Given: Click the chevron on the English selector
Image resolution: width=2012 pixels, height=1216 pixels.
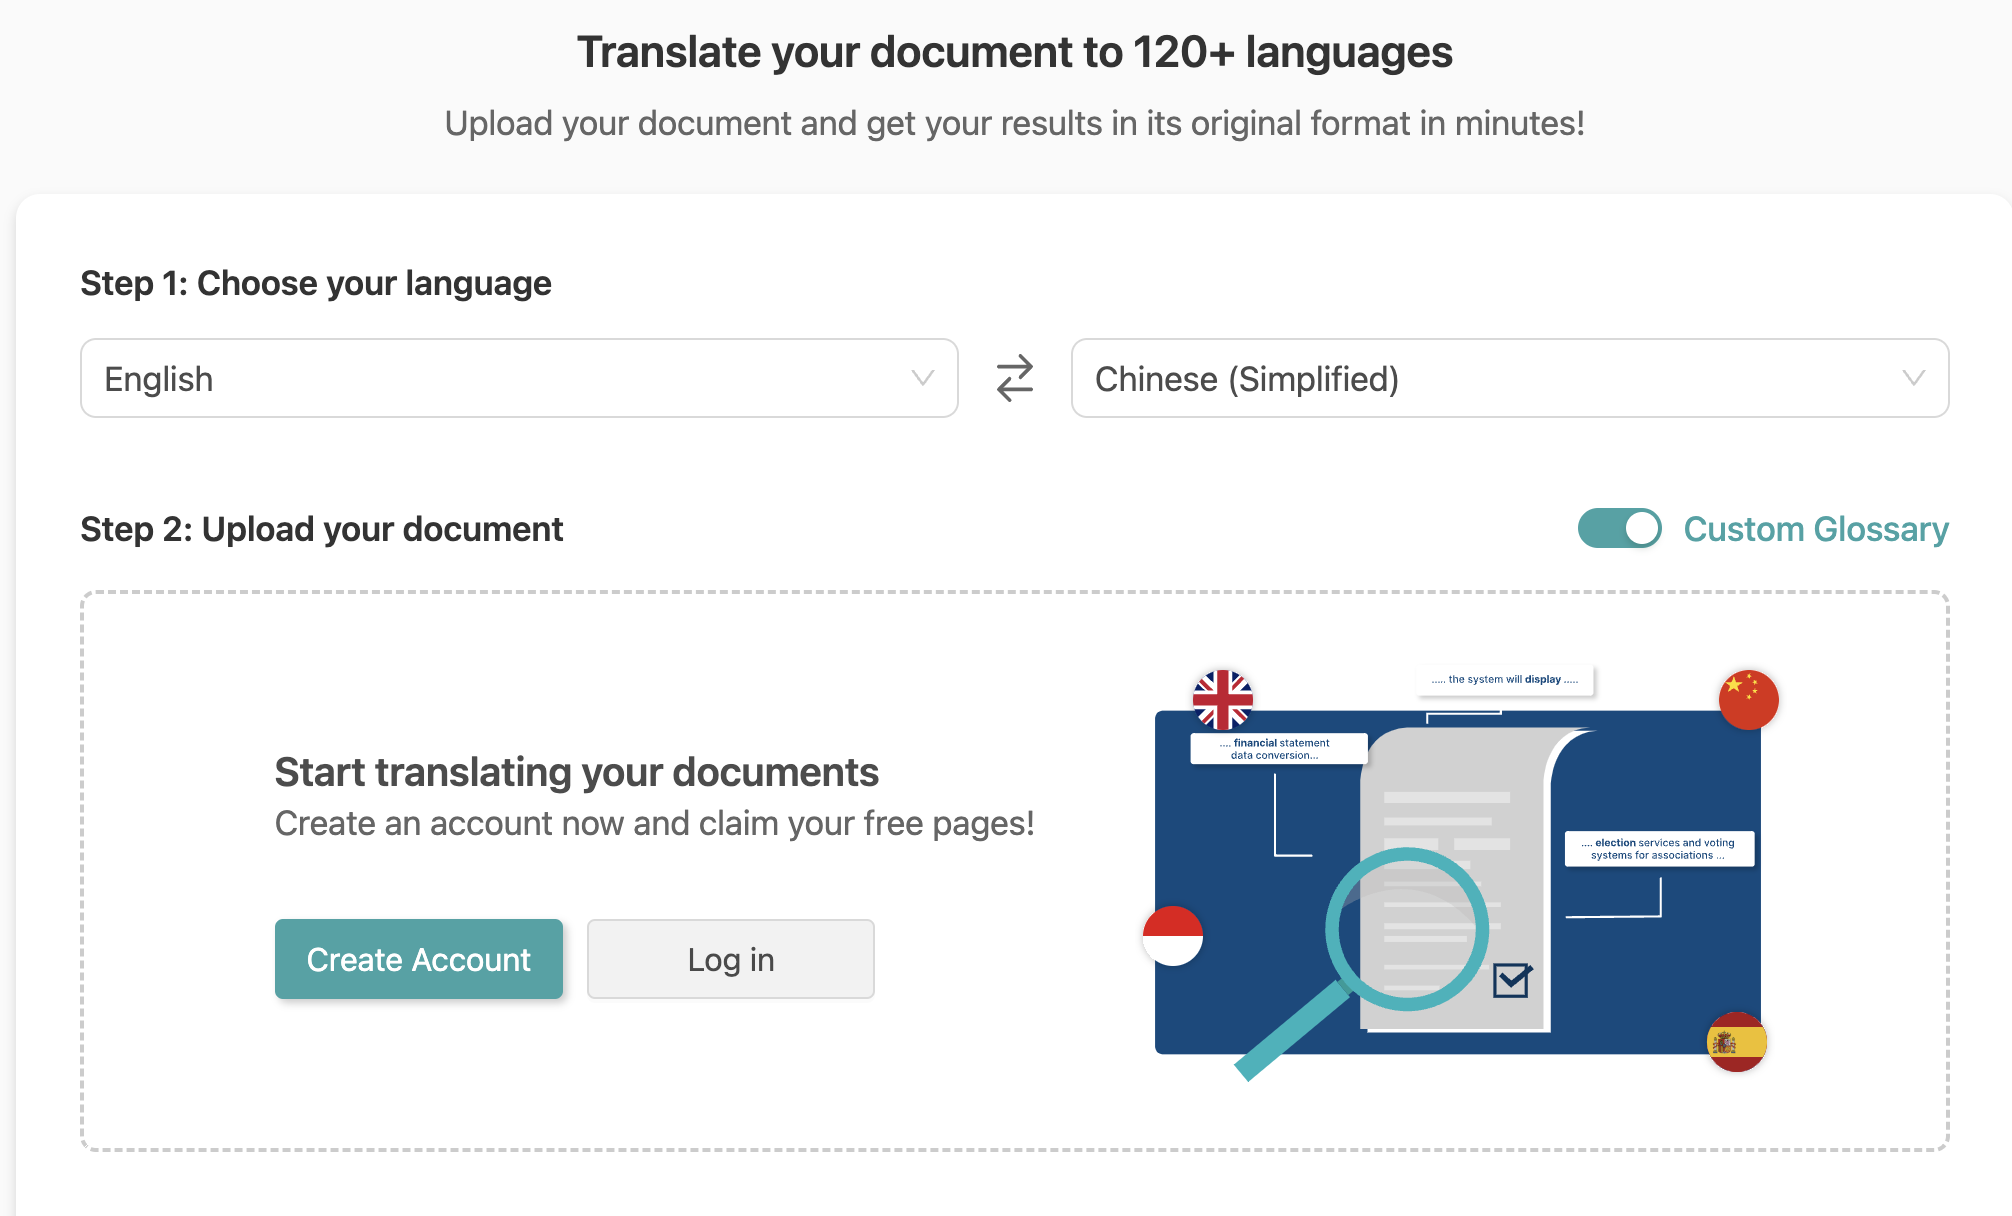Looking at the screenshot, I should 922,378.
